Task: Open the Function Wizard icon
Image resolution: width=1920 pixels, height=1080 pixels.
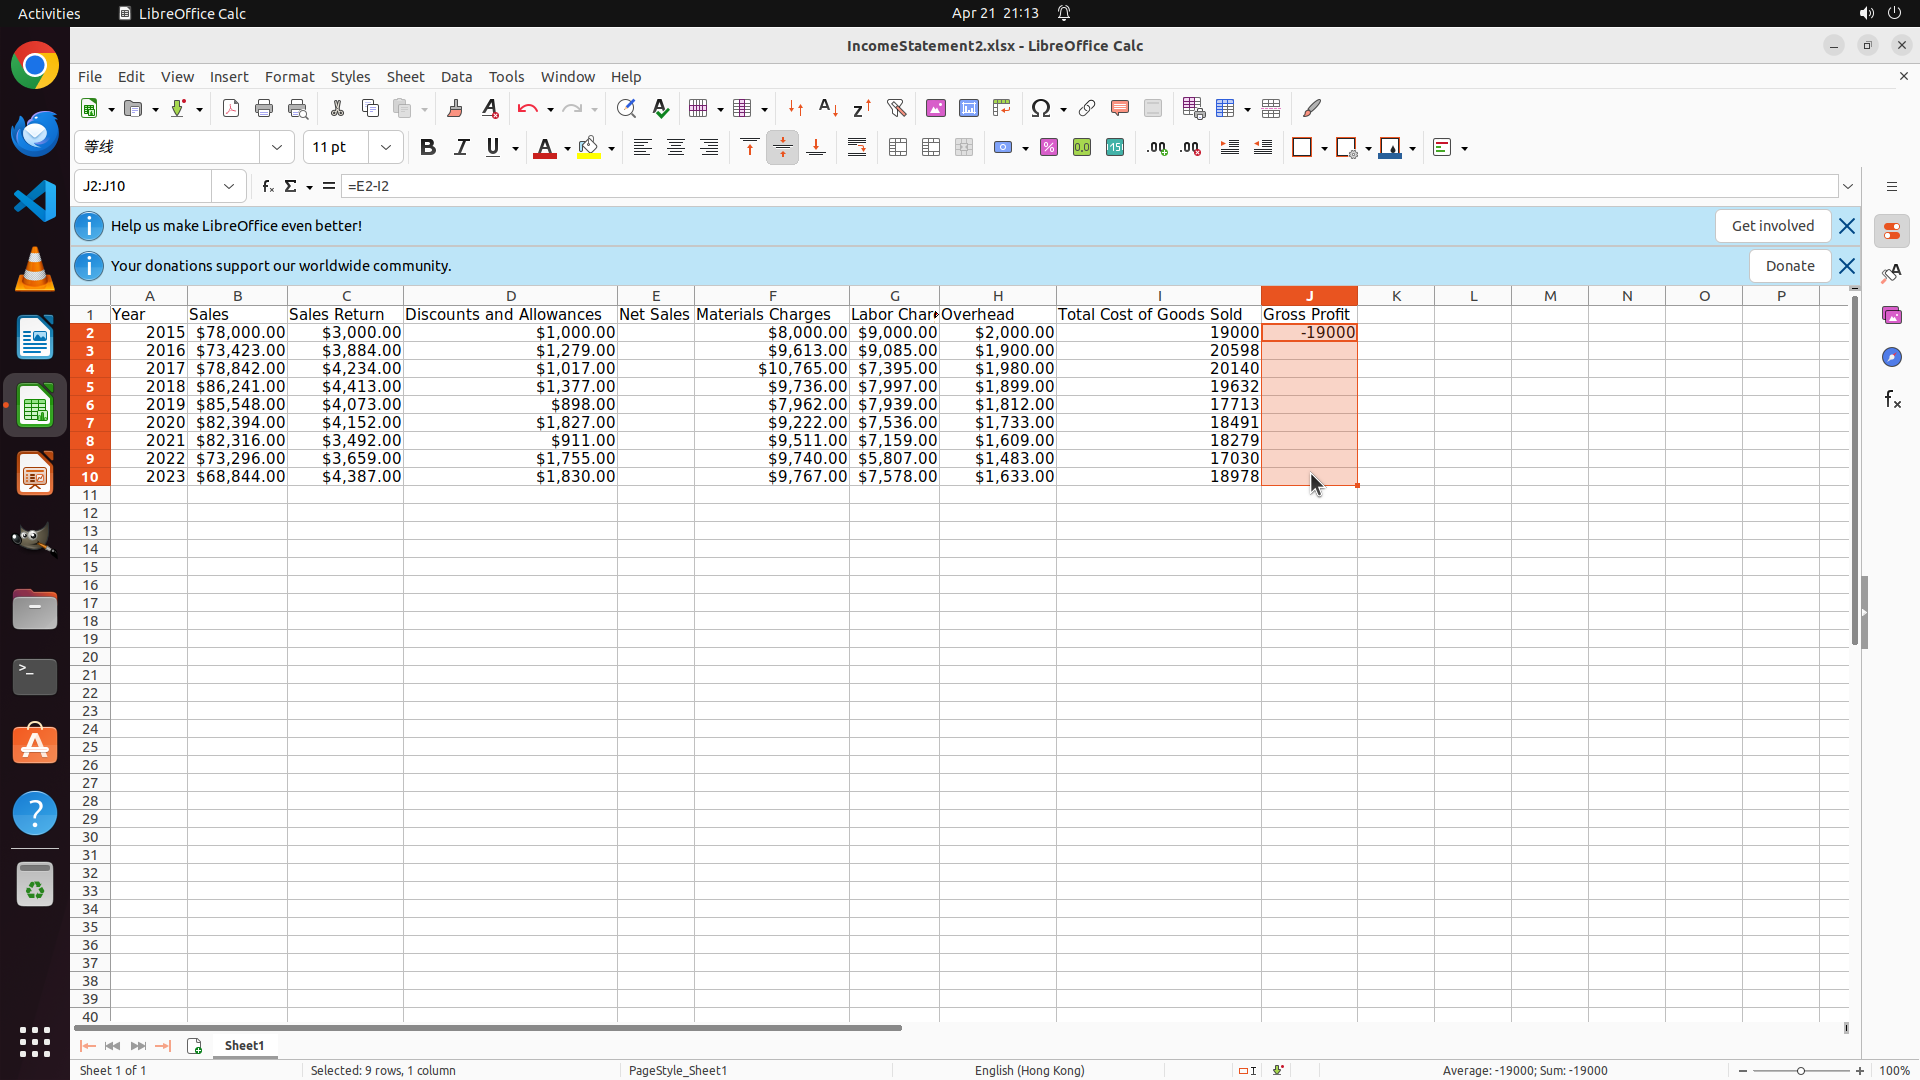Action: point(267,186)
